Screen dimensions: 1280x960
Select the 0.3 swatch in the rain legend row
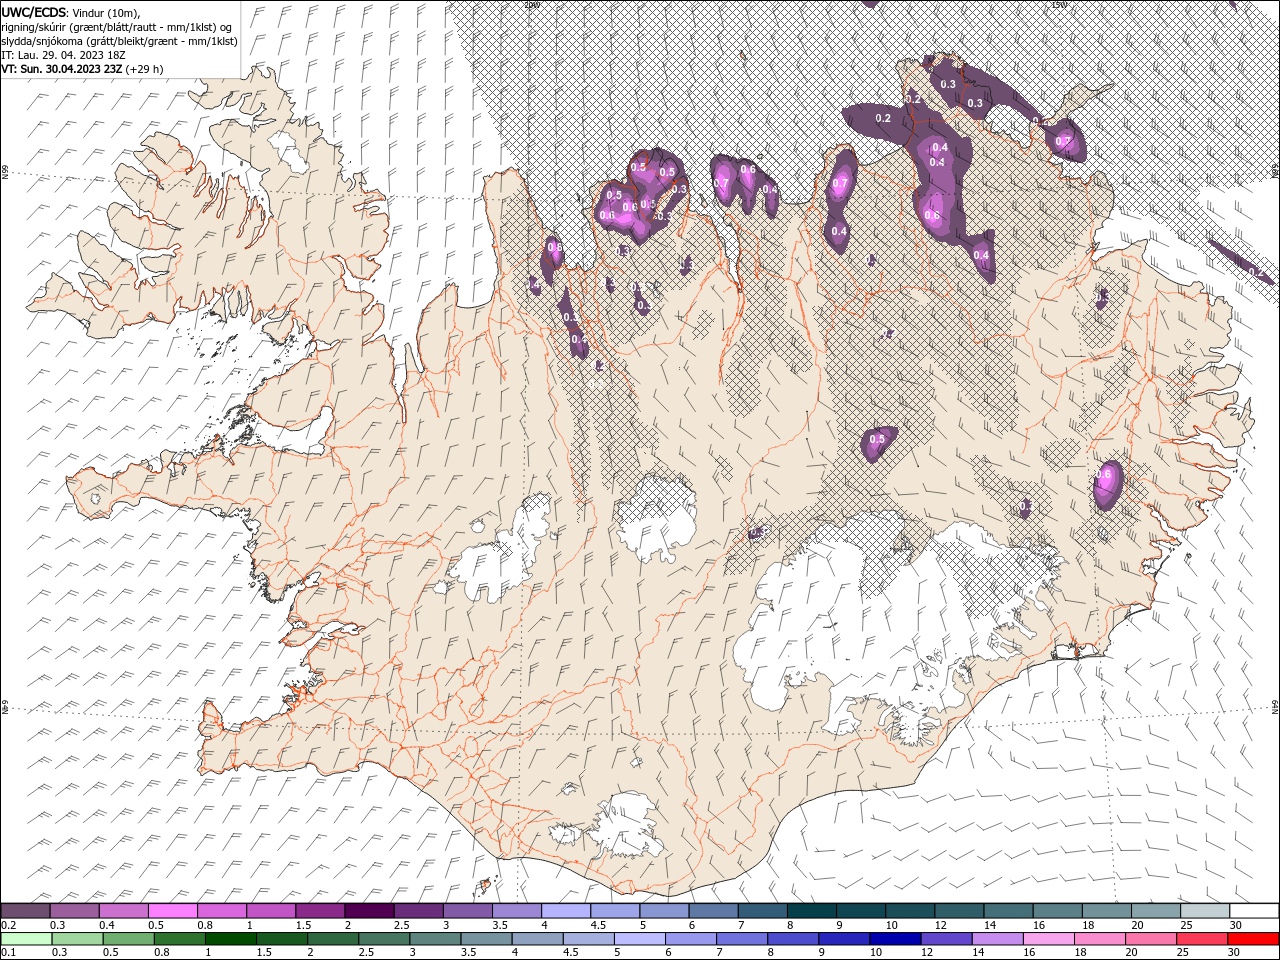click(x=77, y=939)
